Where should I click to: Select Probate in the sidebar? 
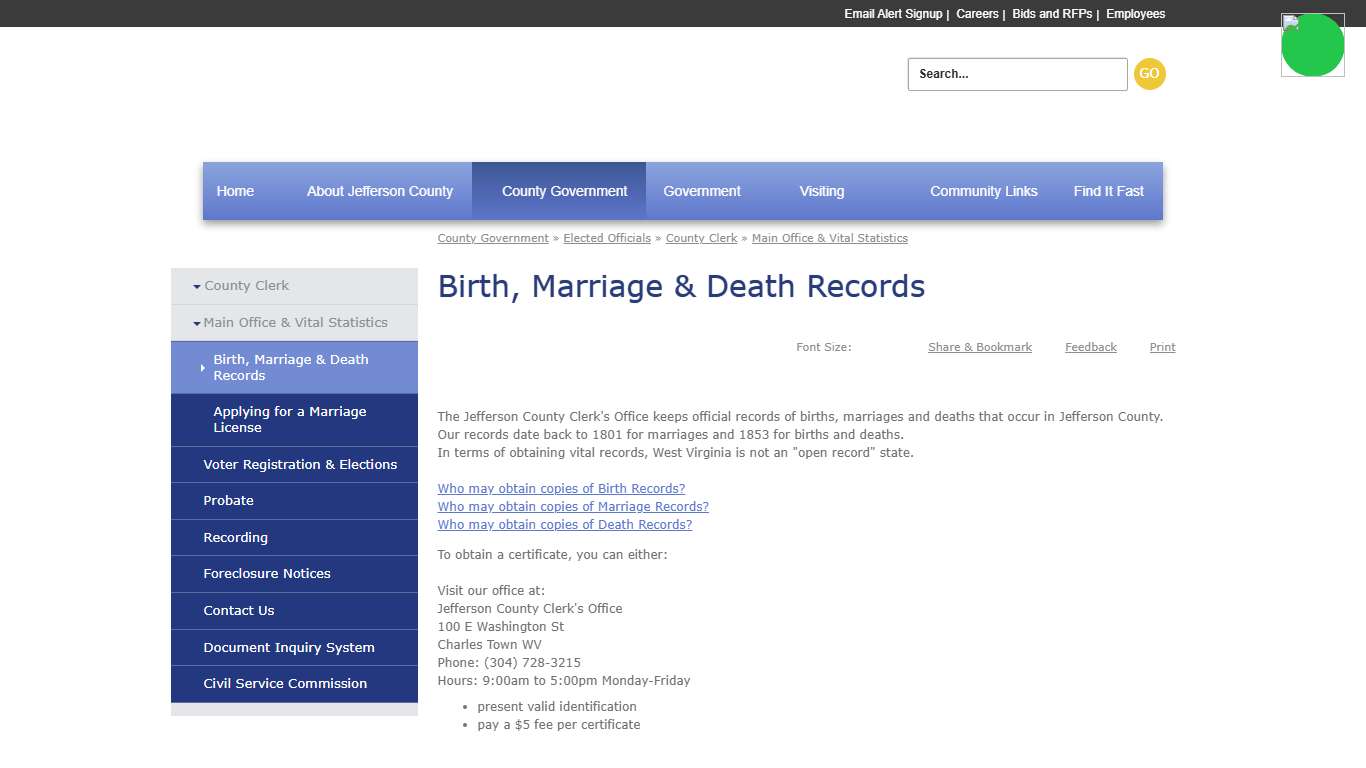228,501
